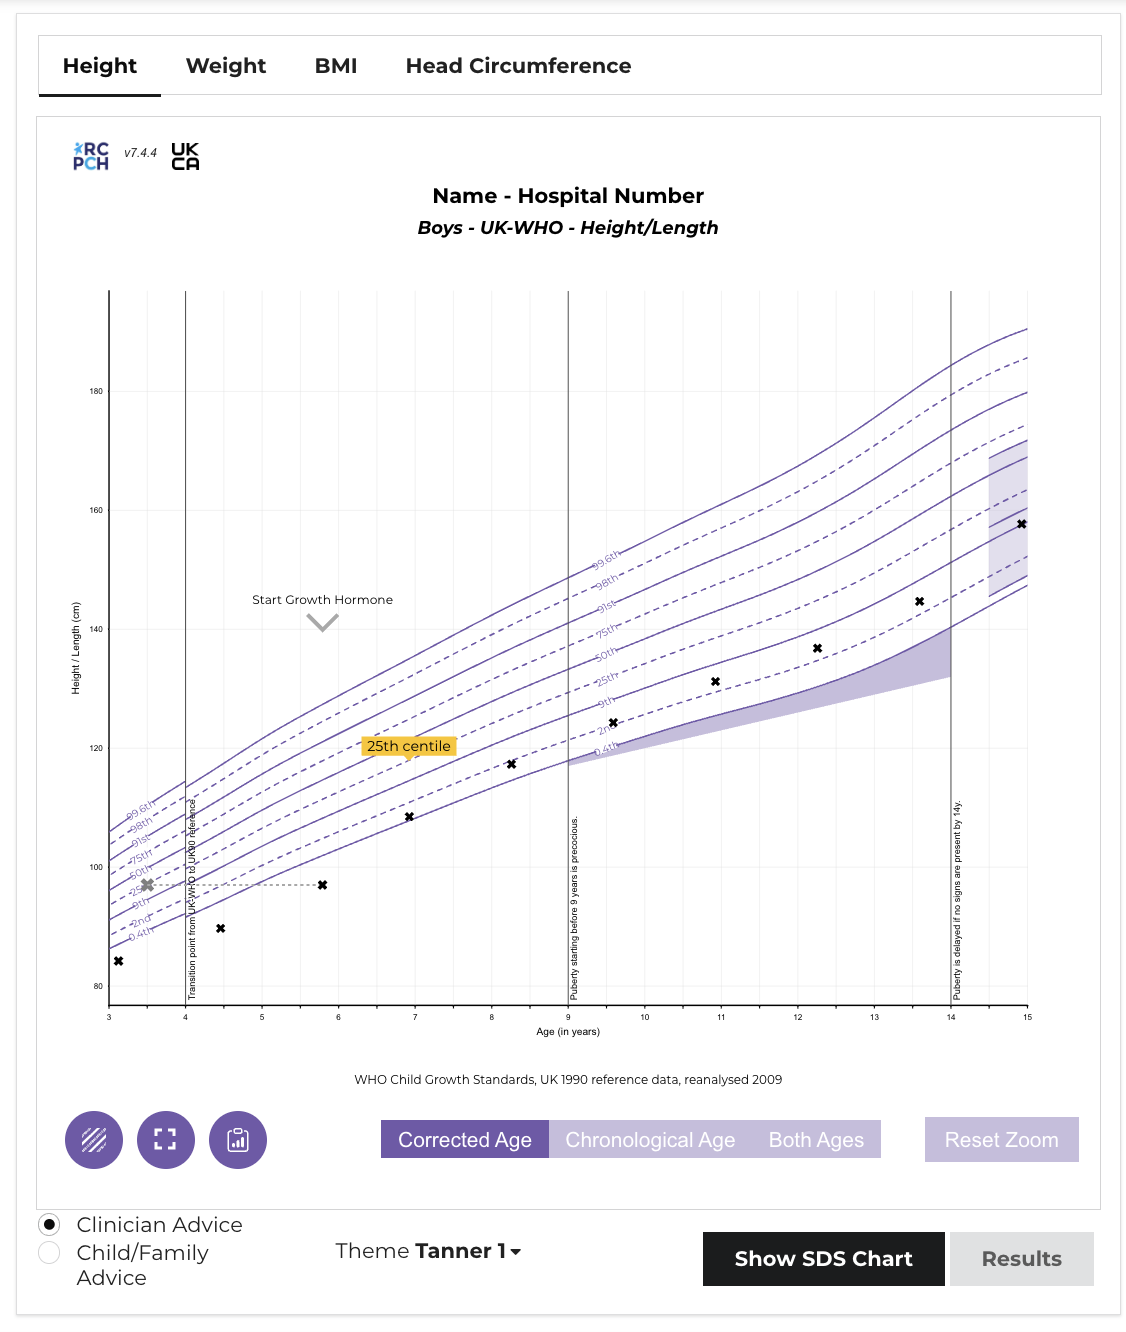The image size is (1126, 1332).
Task: Open the Results view
Action: click(1021, 1258)
